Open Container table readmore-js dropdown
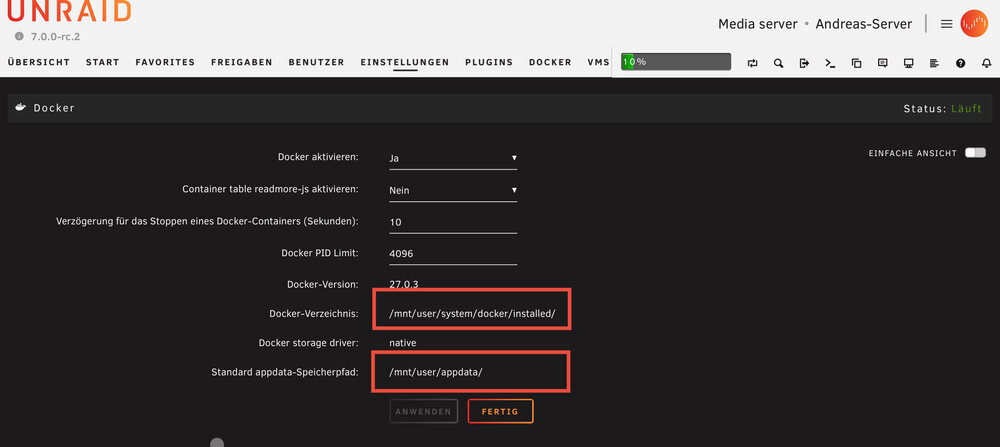The image size is (1000, 447). click(x=453, y=190)
